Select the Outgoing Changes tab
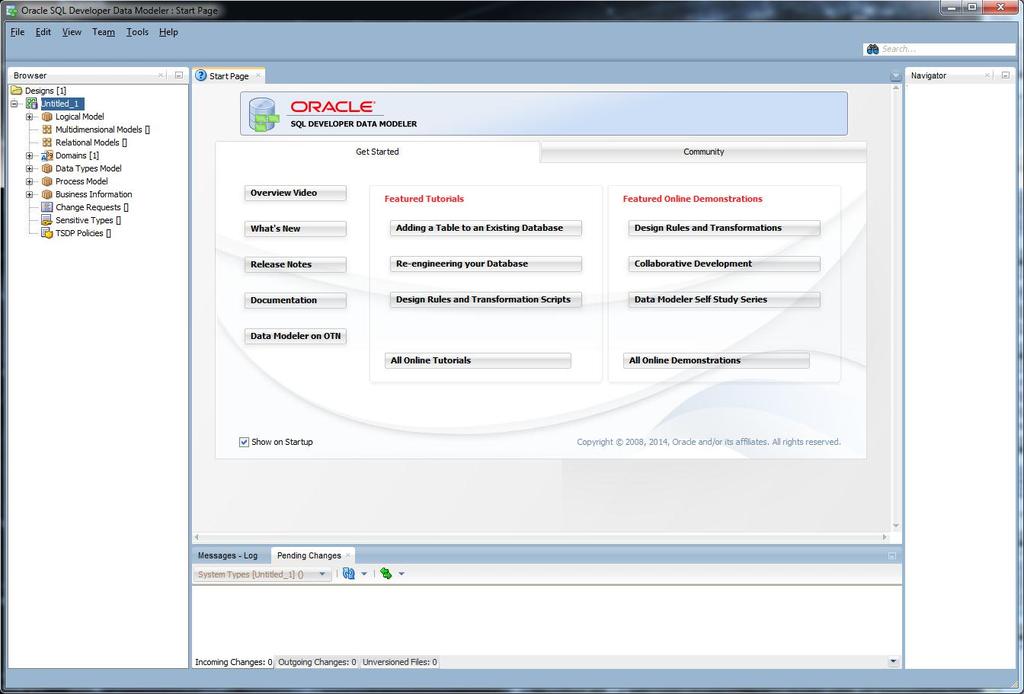Viewport: 1024px width, 694px height. [317, 662]
